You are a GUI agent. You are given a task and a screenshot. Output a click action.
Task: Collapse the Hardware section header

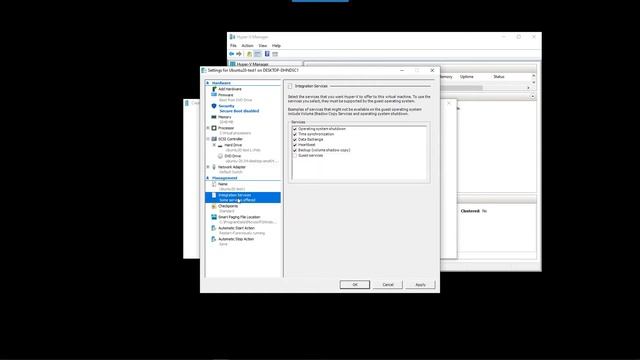(x=208, y=83)
